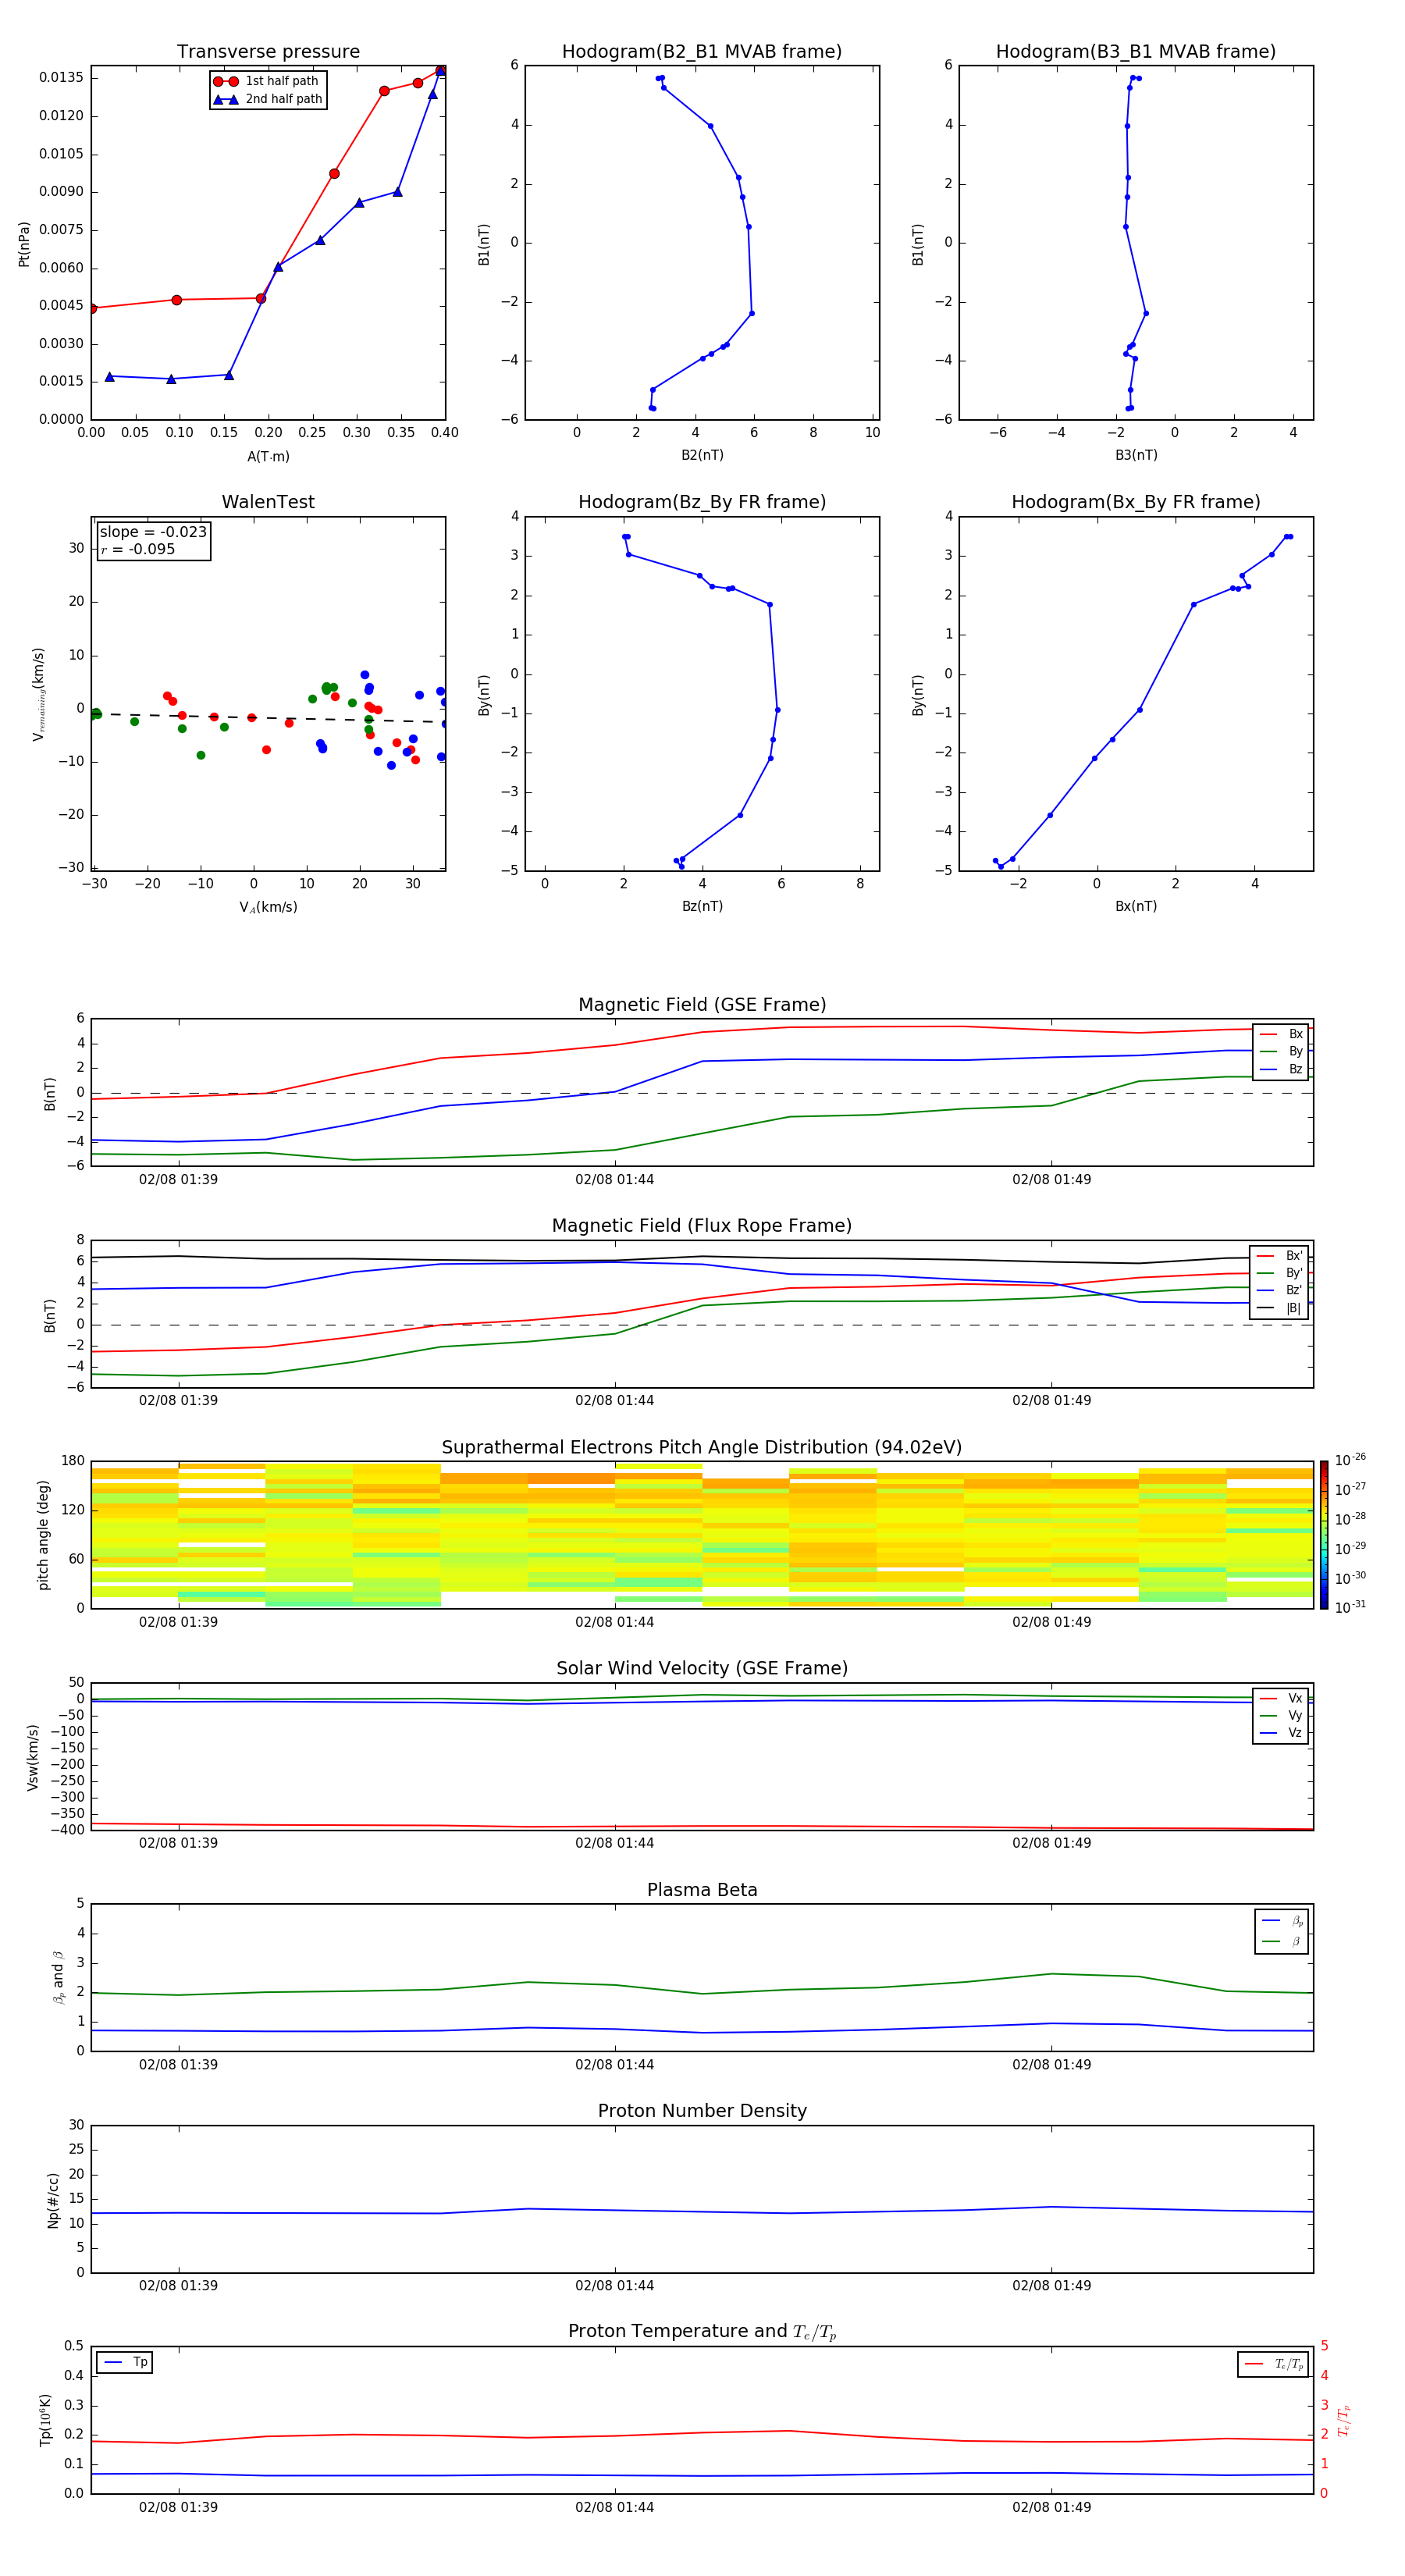Click the "Hodogram(Bz_By FR frame)" title
The image size is (1405, 2576).
pos(702,502)
